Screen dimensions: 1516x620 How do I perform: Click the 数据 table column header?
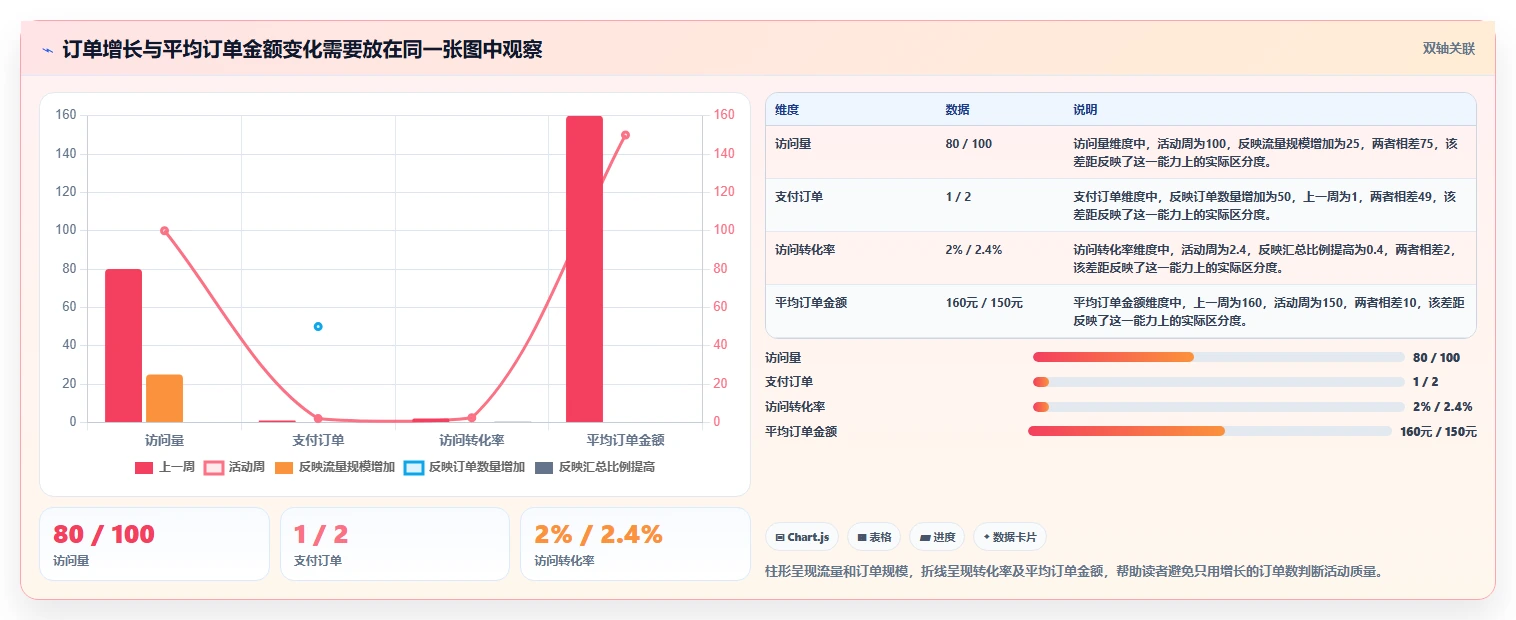click(x=957, y=109)
